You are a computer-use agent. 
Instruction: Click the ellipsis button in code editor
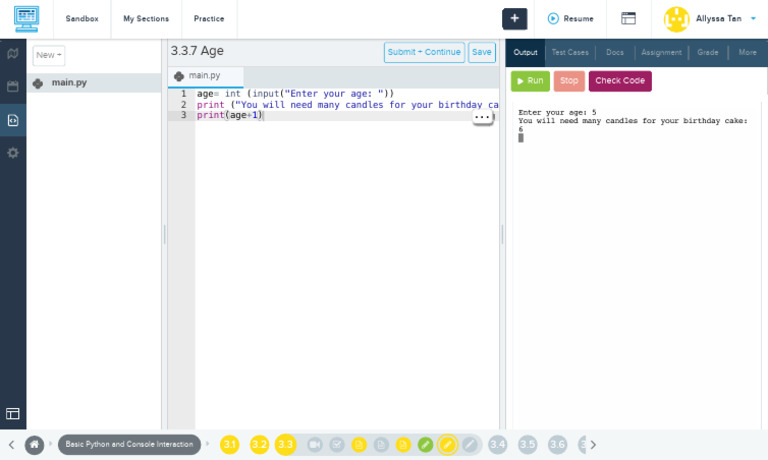(482, 117)
